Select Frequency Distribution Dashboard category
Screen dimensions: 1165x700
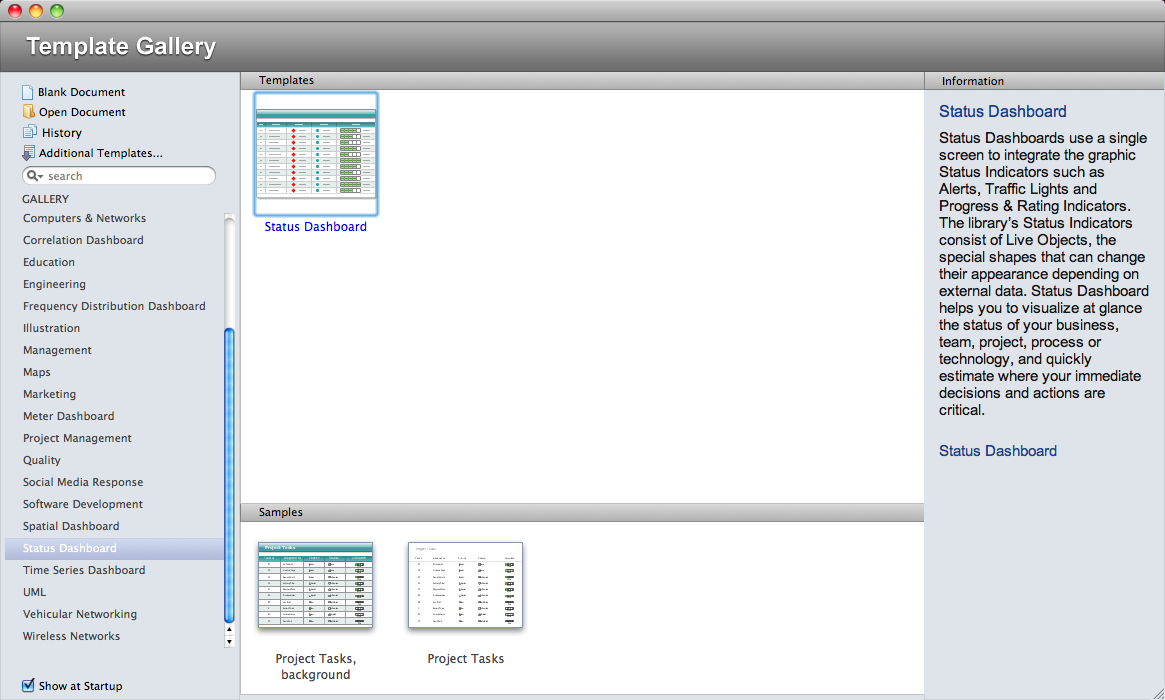coord(114,306)
